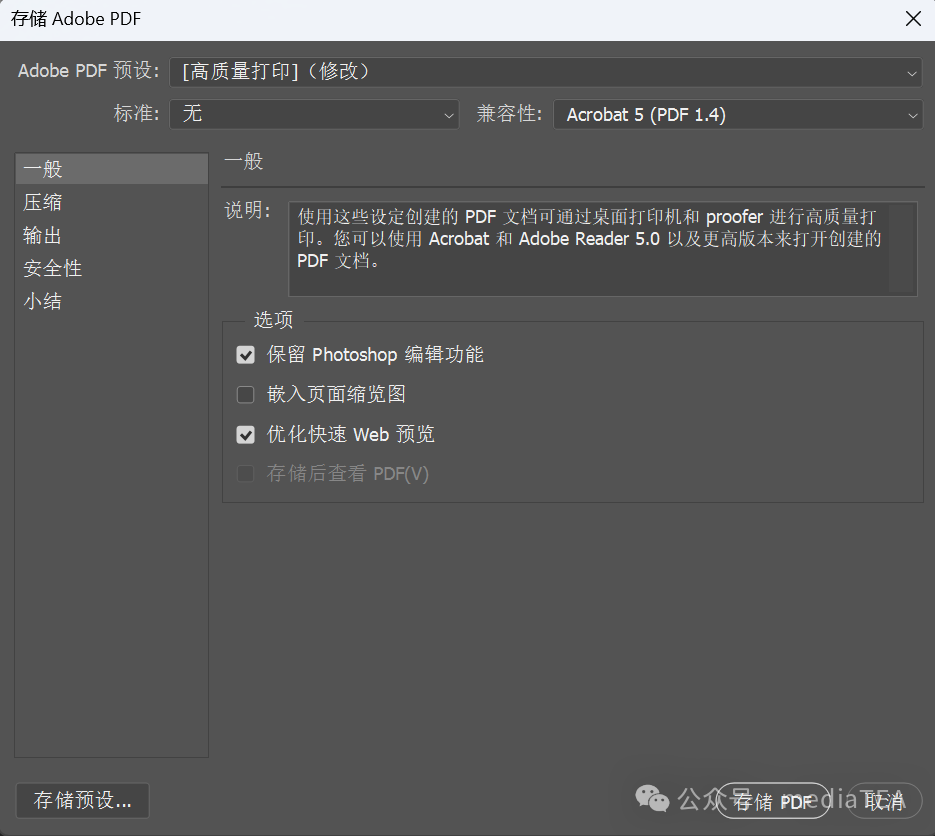The width and height of the screenshot is (935, 836).
Task: Open the 小结 summary category
Action: point(112,301)
